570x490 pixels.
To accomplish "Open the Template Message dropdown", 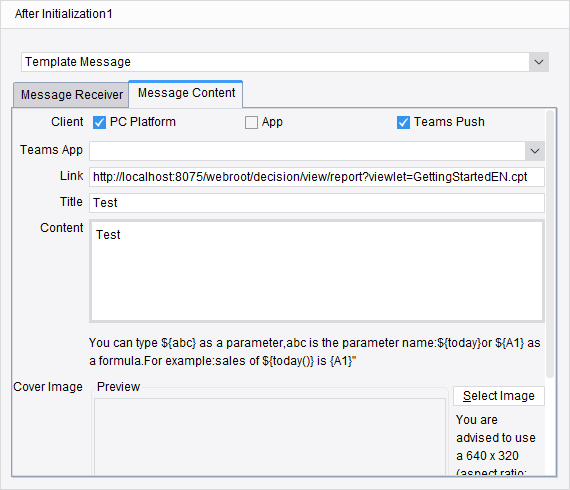I will tap(539, 62).
